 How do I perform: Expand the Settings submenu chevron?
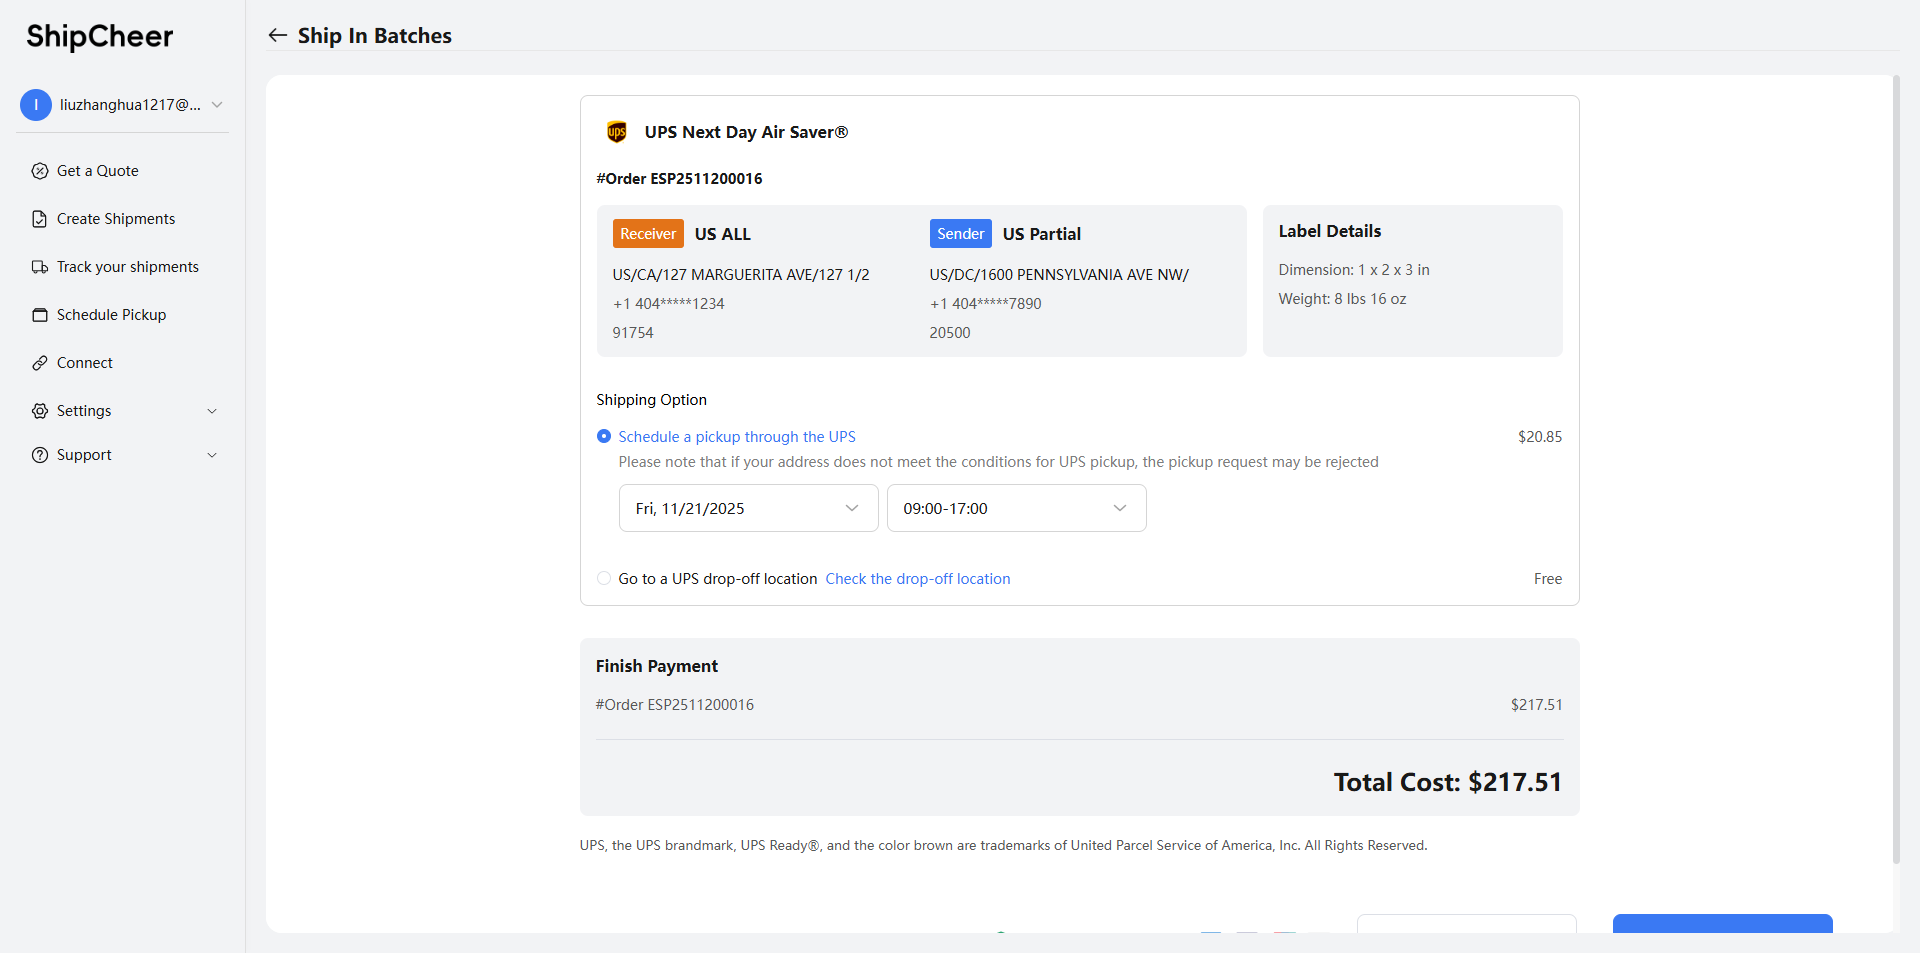coord(212,411)
